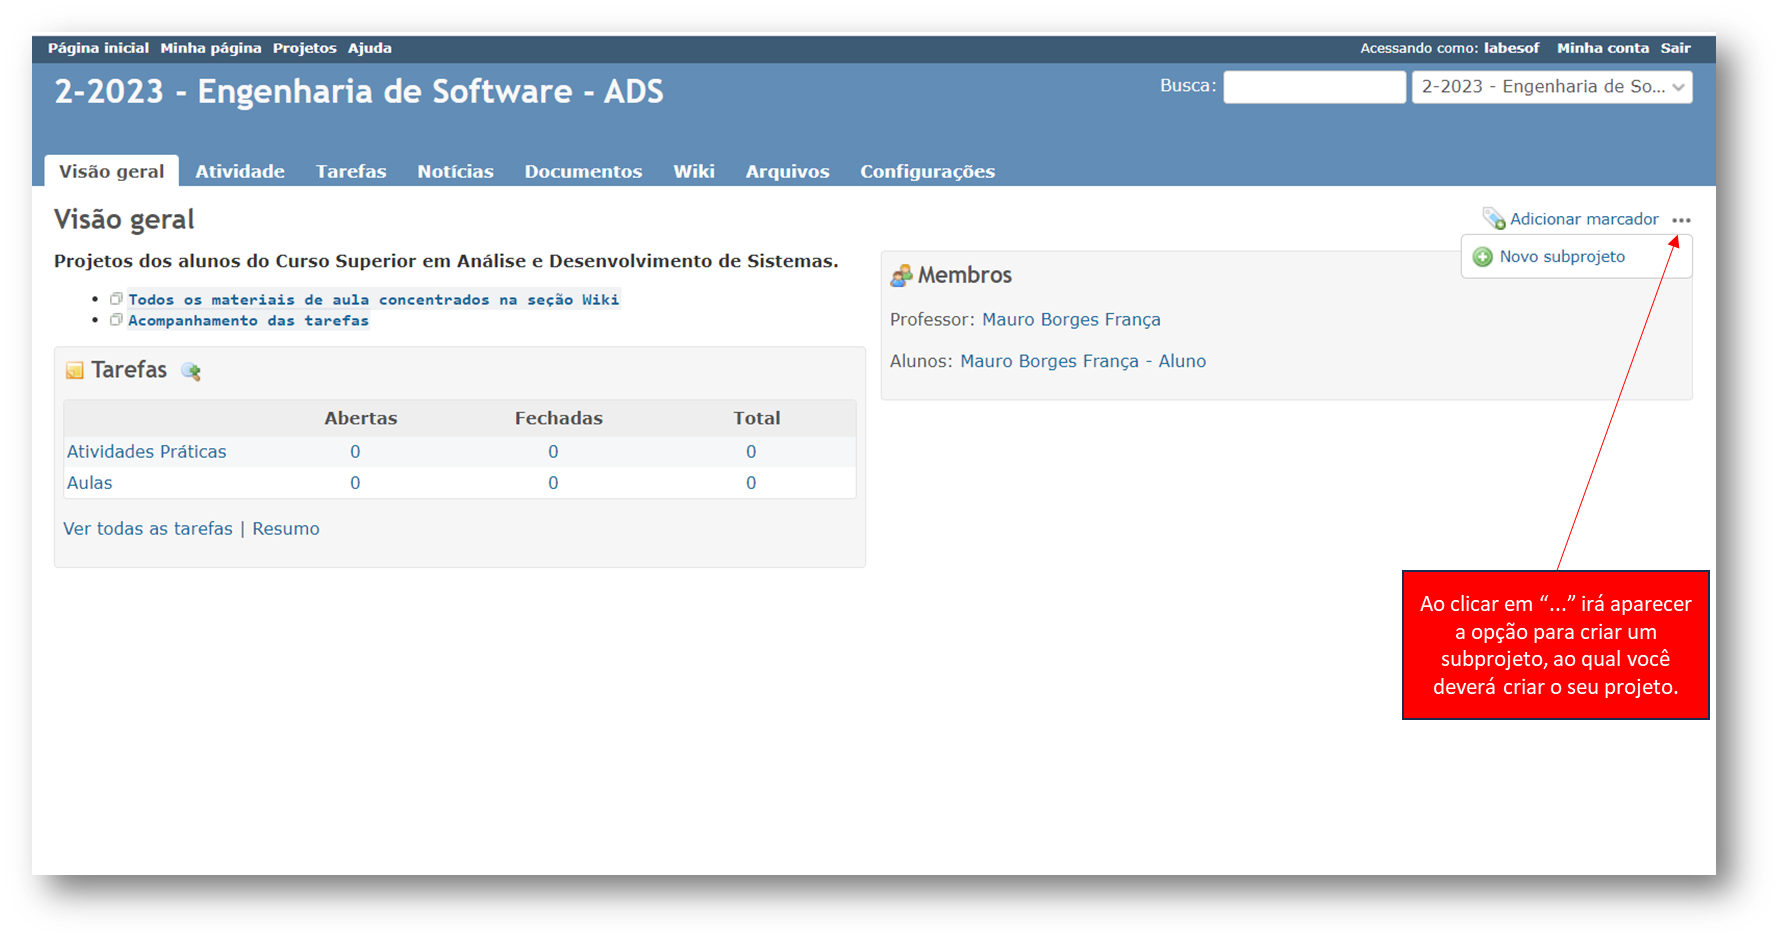1781x940 pixels.
Task: Open the Configurações tab
Action: click(927, 171)
